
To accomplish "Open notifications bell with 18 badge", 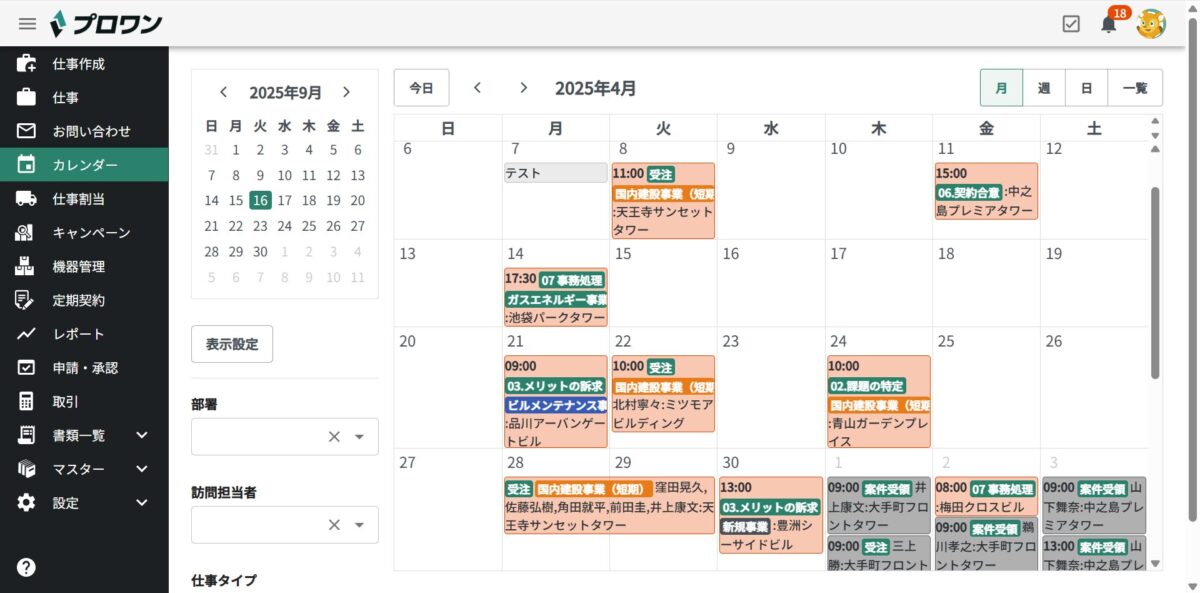I will 1109,23.
